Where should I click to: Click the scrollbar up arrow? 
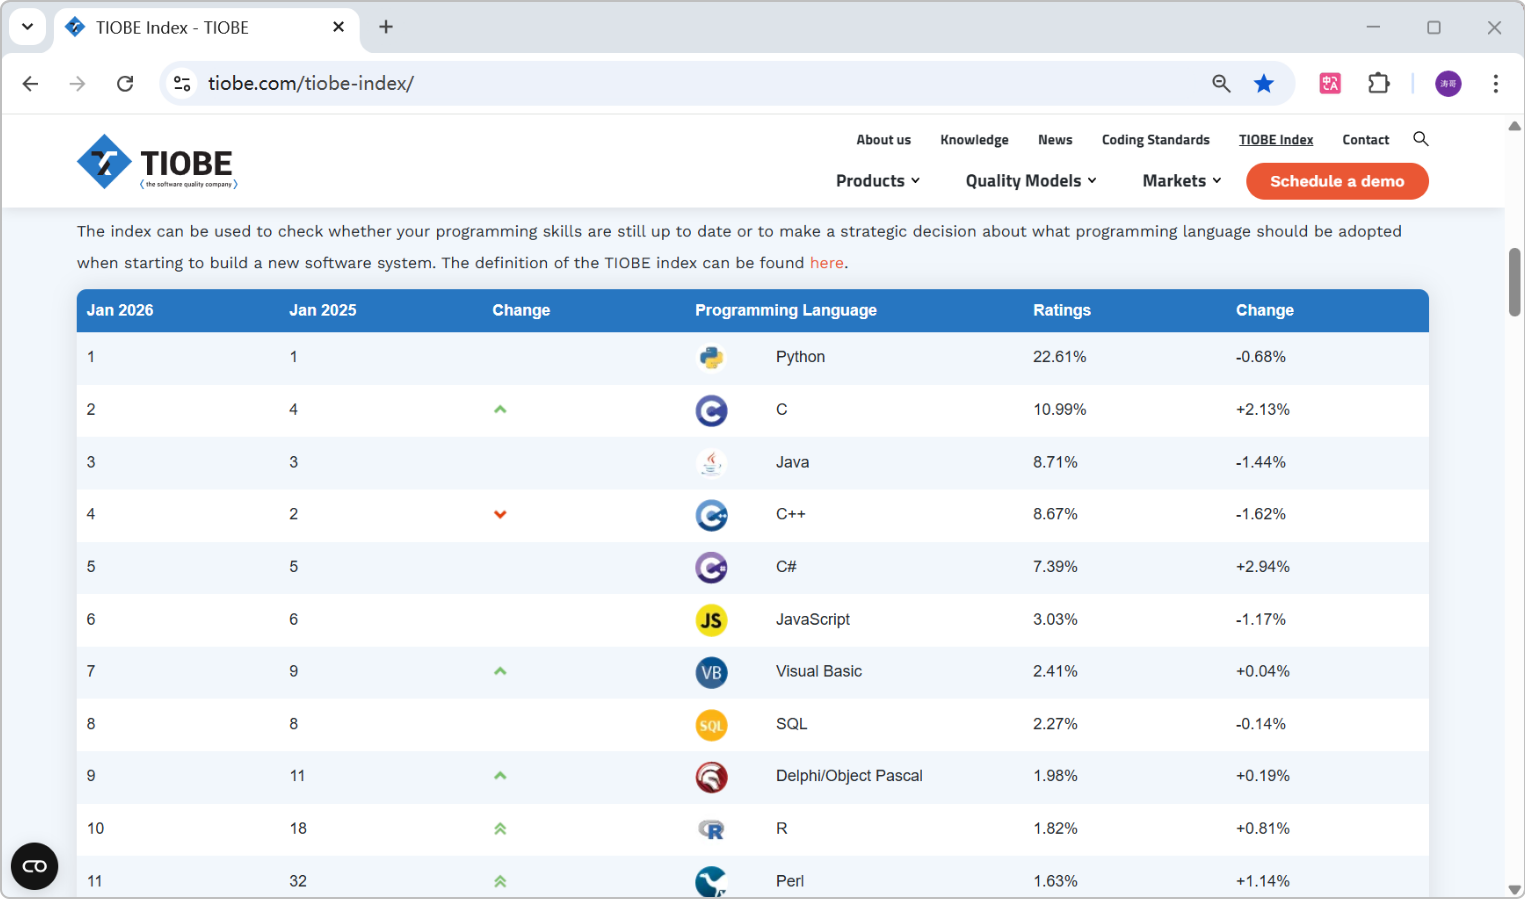(x=1514, y=126)
